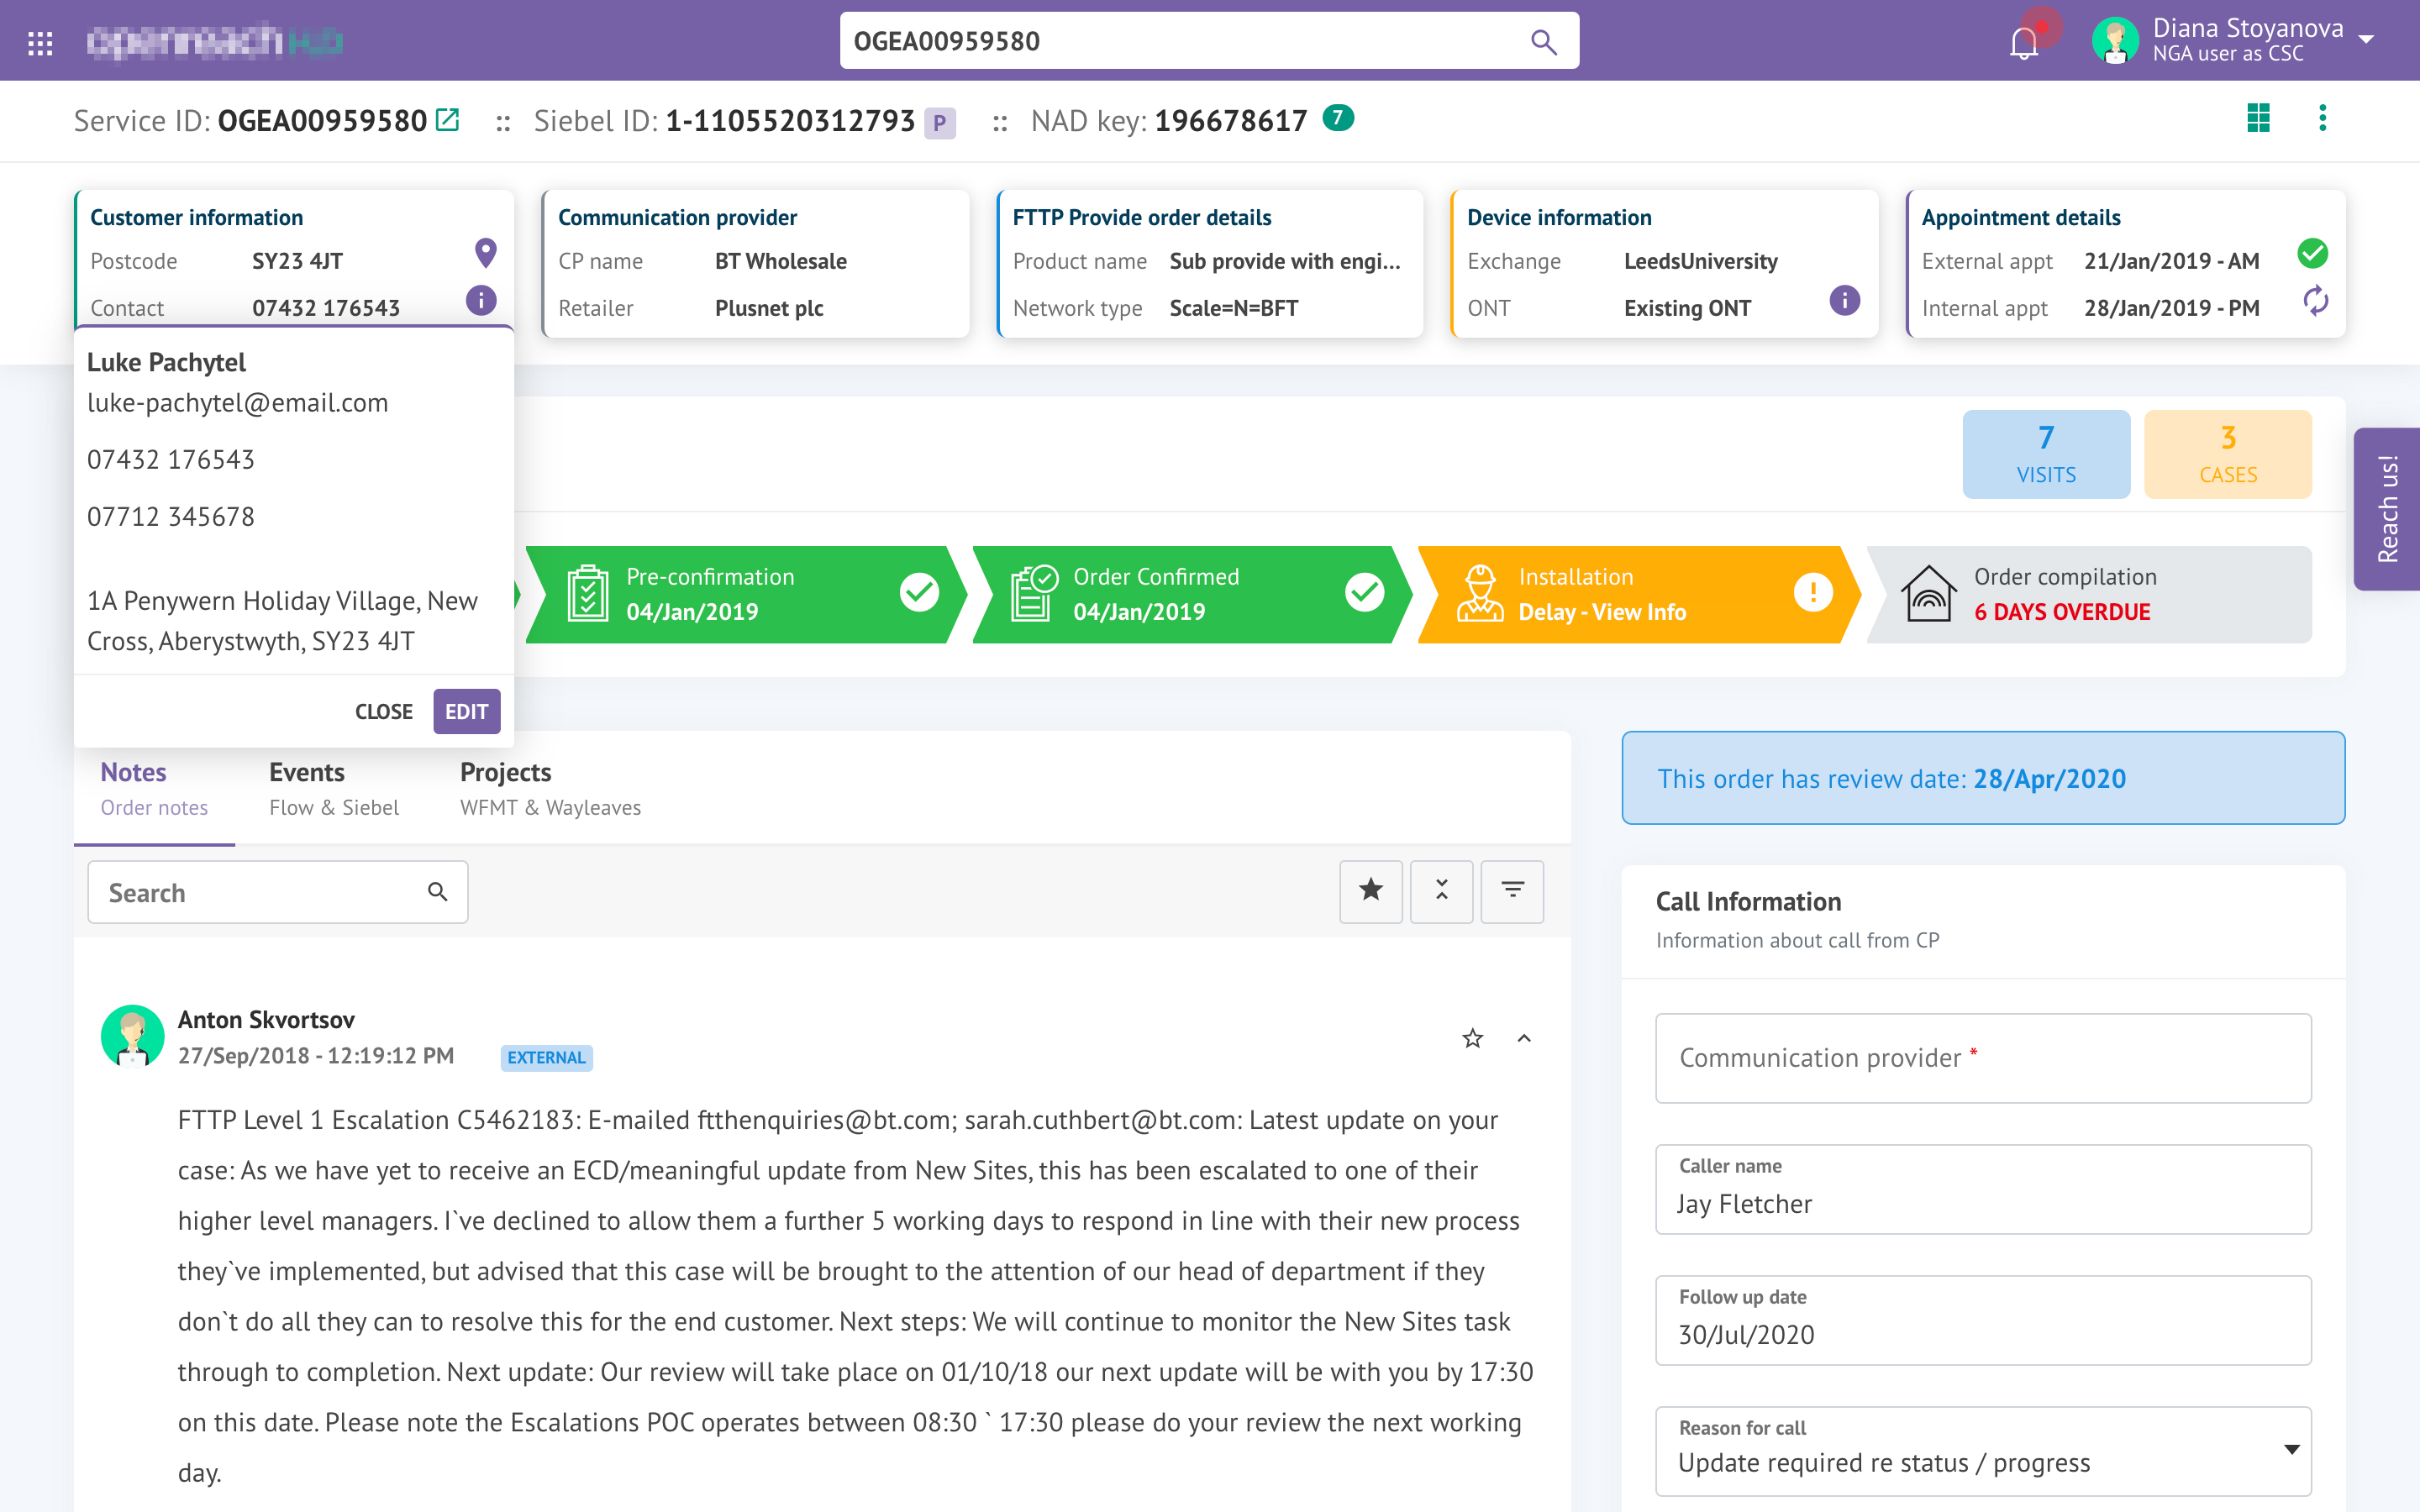Click the notification bell icon
The height and width of the screenshot is (1512, 2420).
(x=2023, y=42)
